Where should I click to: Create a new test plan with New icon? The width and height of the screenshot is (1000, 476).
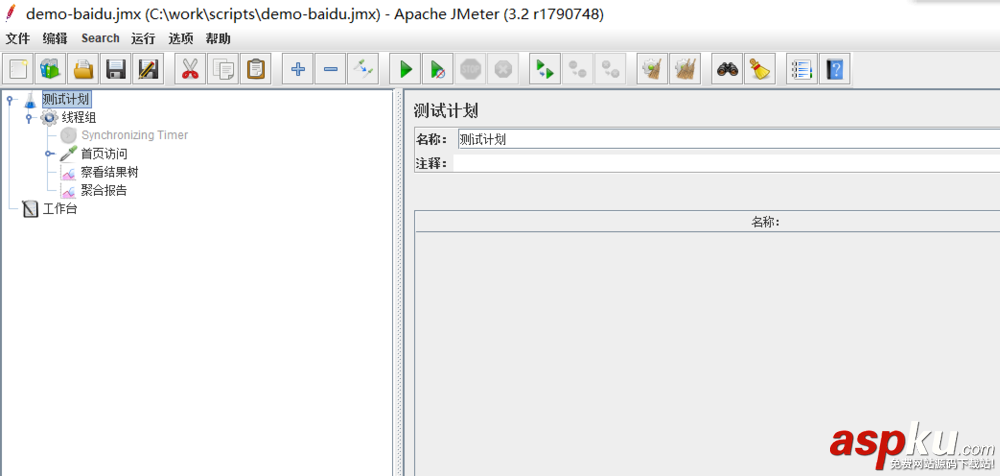pyautogui.click(x=18, y=68)
